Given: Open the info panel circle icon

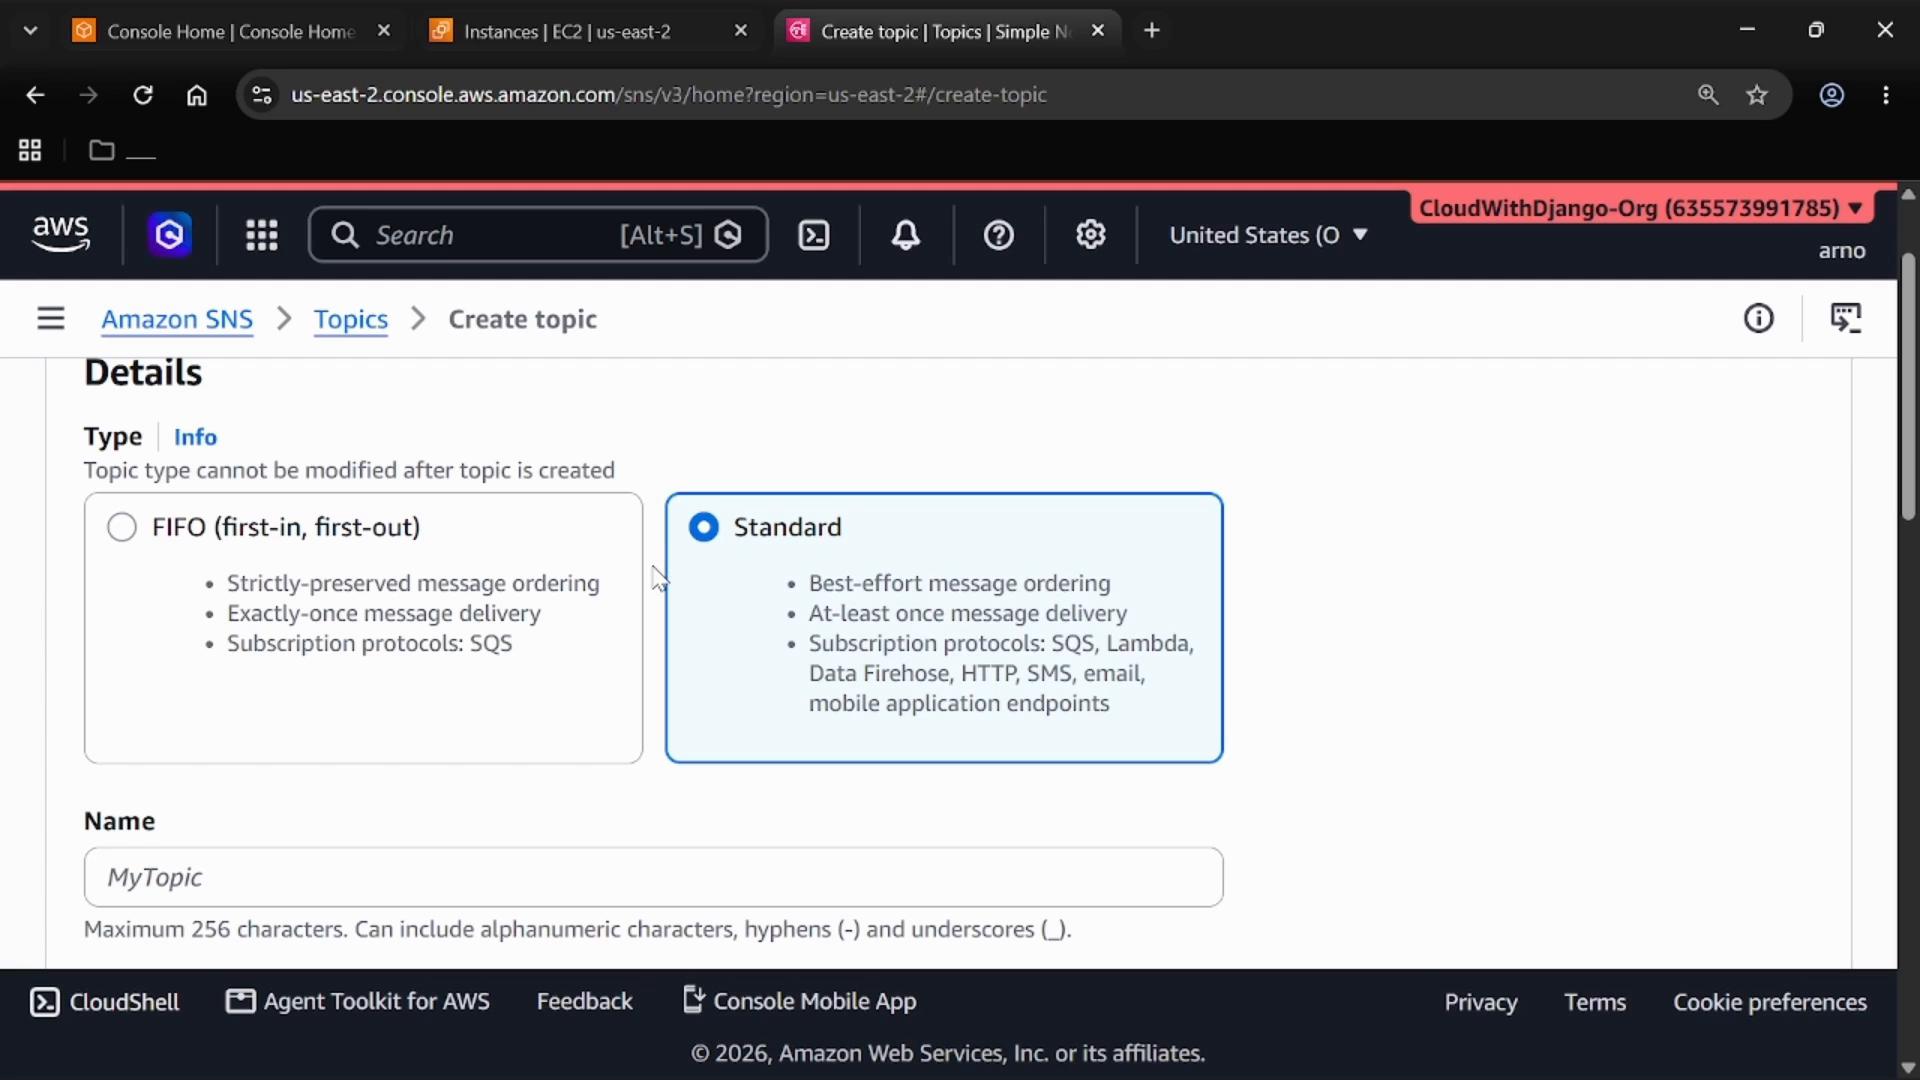Looking at the screenshot, I should (x=1759, y=318).
